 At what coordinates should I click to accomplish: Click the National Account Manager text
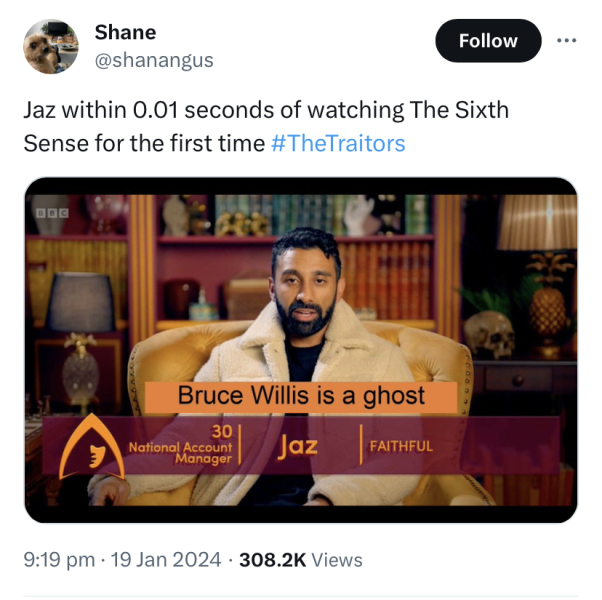coord(180,453)
